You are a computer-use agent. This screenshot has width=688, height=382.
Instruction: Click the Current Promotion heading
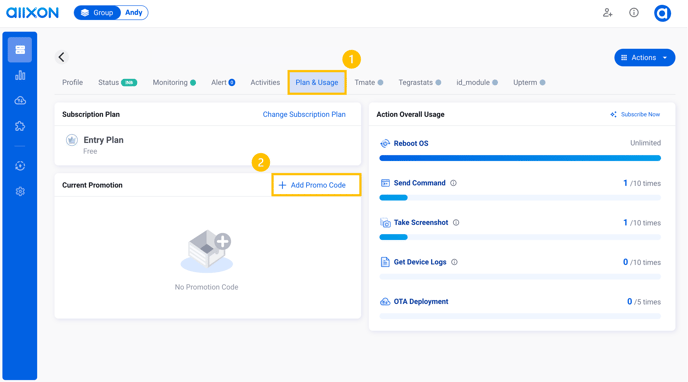pyautogui.click(x=92, y=185)
